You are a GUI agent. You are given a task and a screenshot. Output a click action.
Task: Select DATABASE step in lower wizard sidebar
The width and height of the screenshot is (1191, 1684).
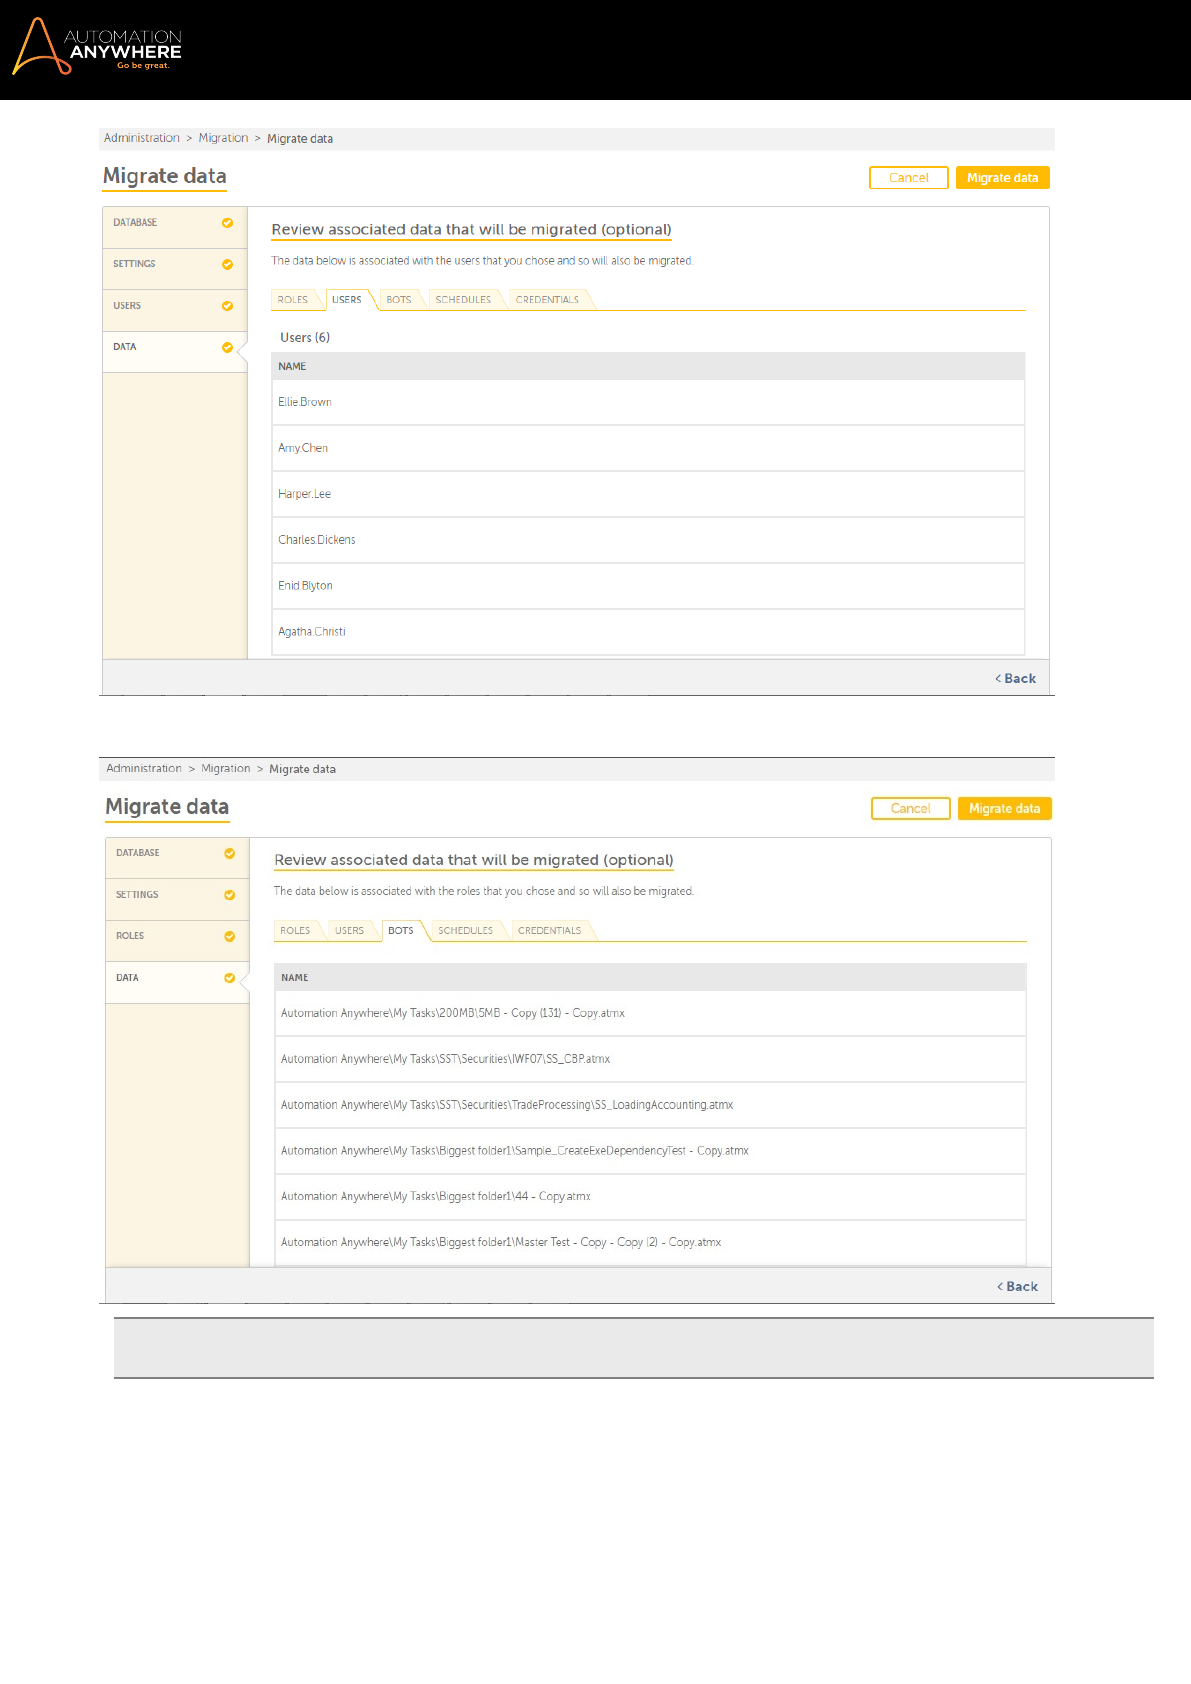pyautogui.click(x=177, y=858)
